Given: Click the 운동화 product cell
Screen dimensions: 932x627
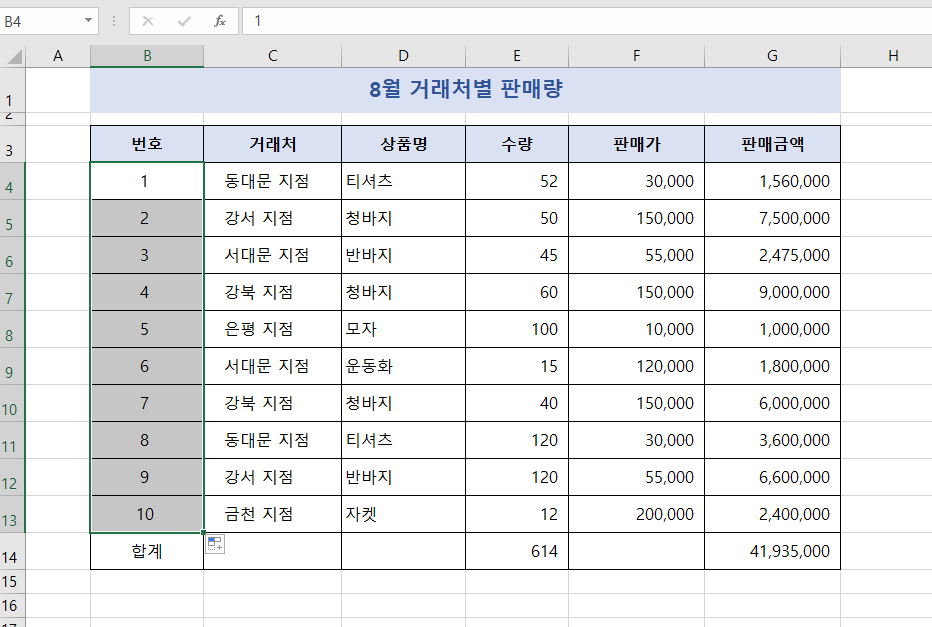Looking at the screenshot, I should 403,366.
